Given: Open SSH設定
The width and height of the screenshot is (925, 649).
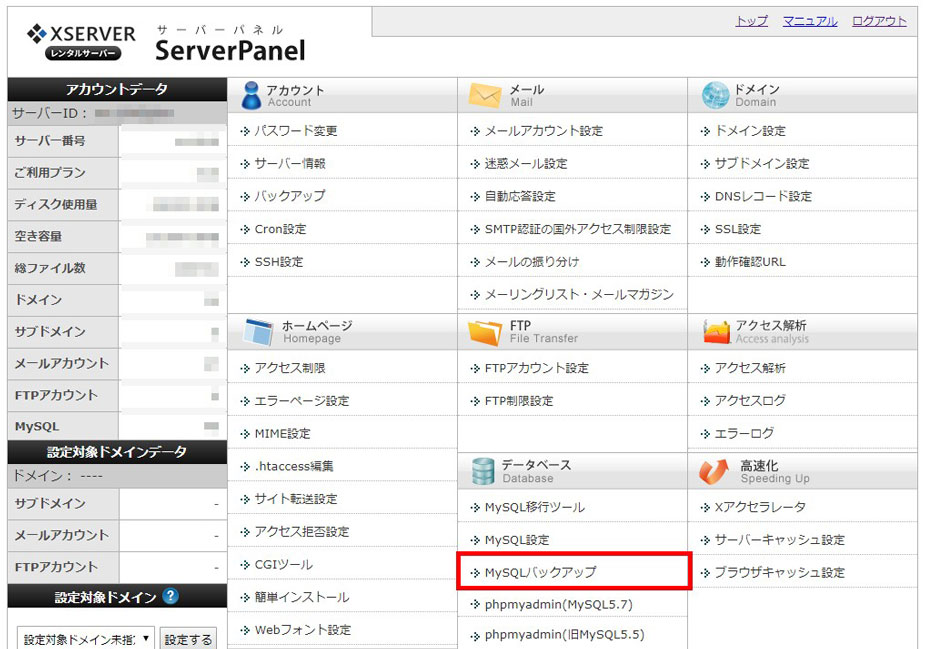Looking at the screenshot, I should point(278,261).
